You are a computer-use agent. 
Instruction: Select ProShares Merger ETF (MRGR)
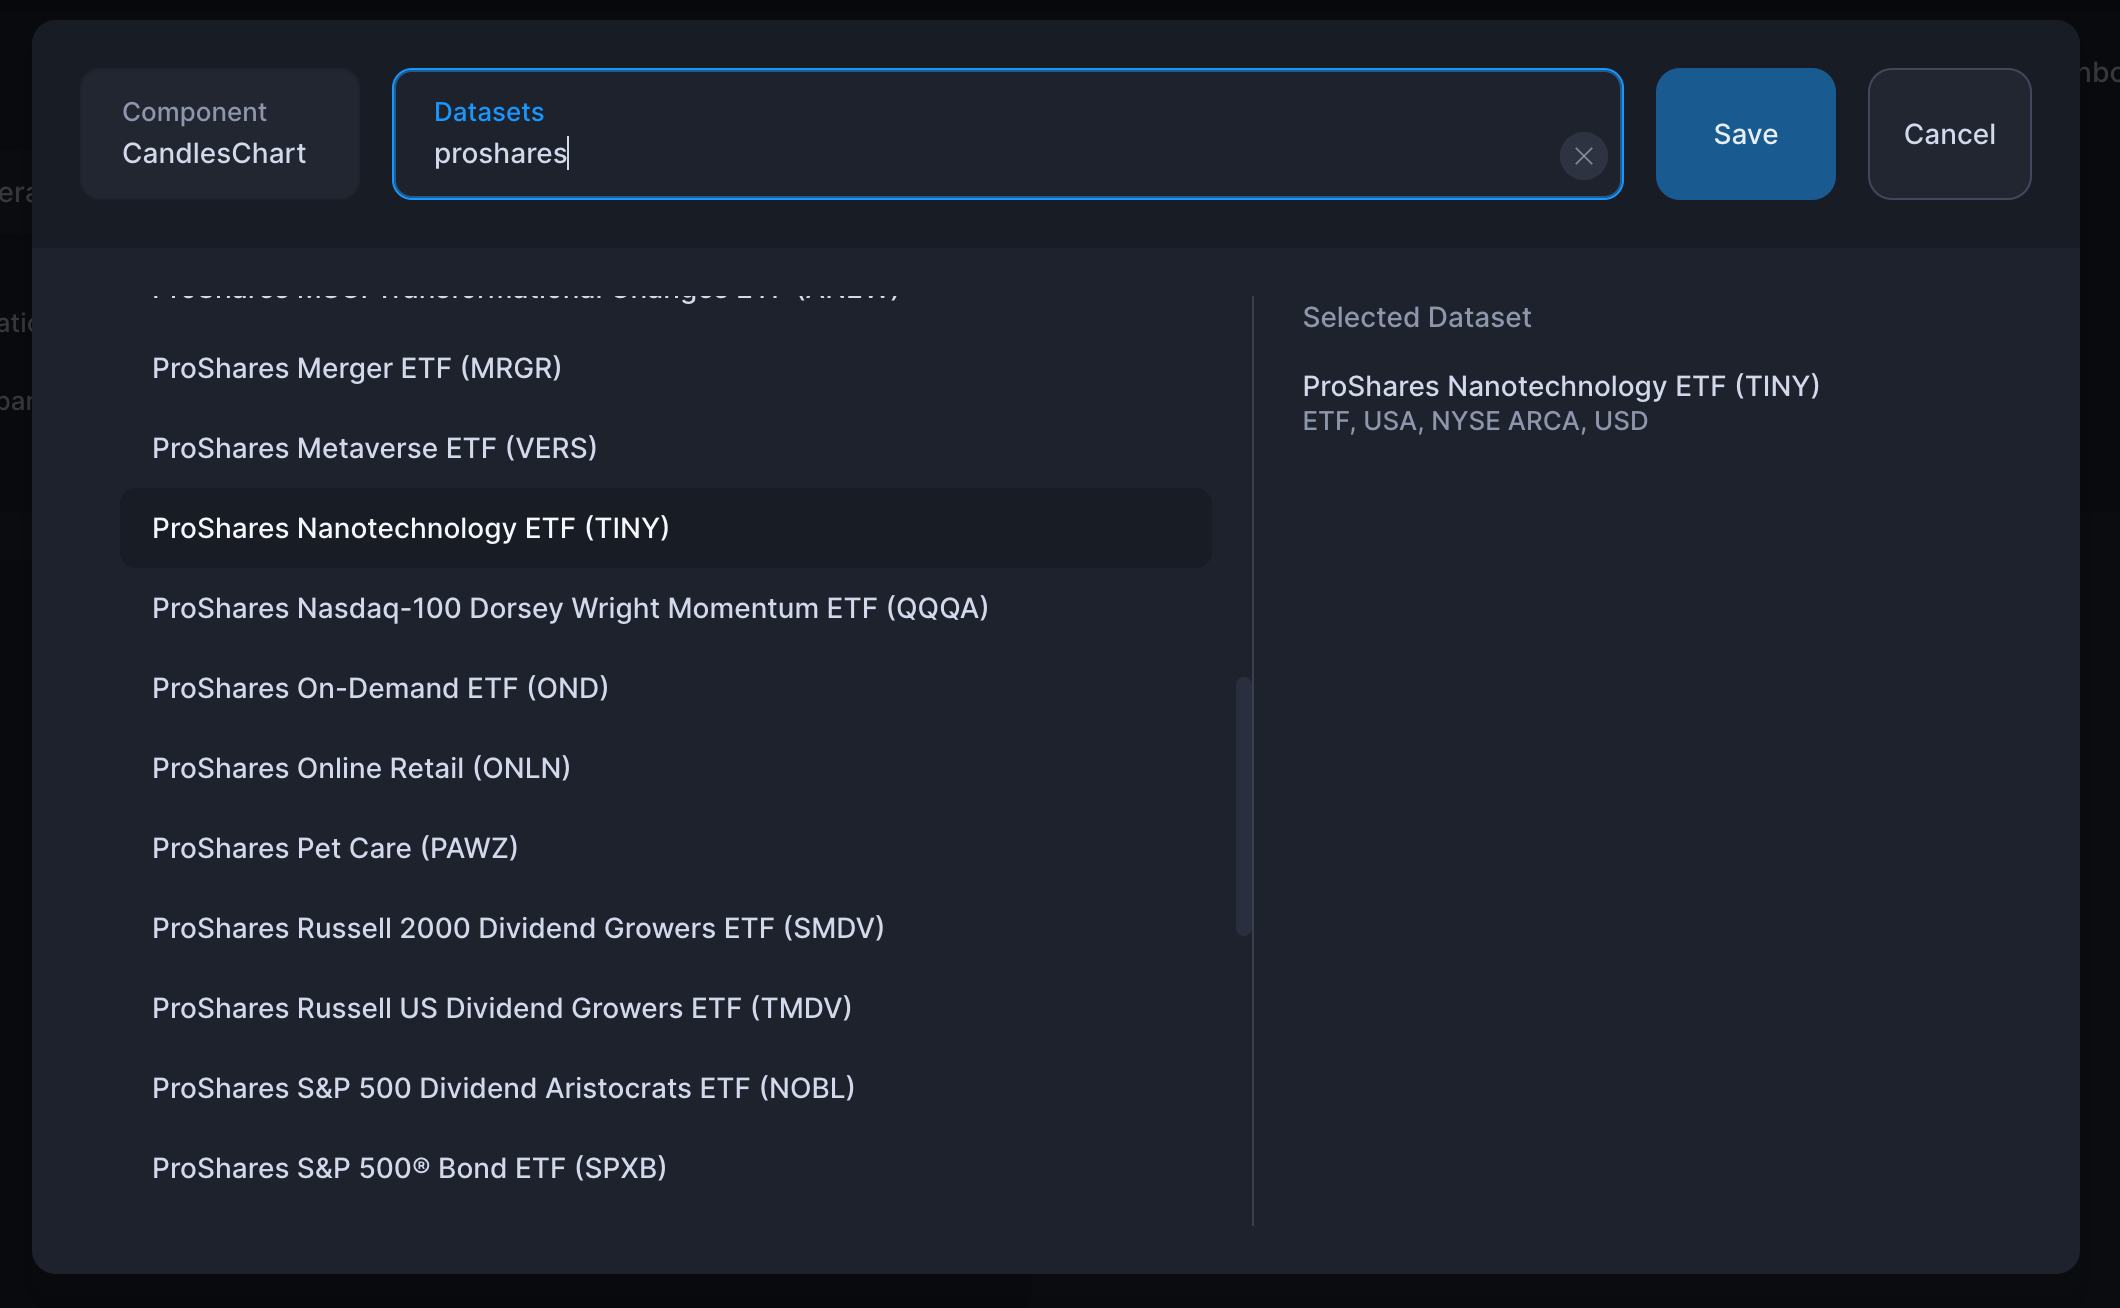(666, 368)
